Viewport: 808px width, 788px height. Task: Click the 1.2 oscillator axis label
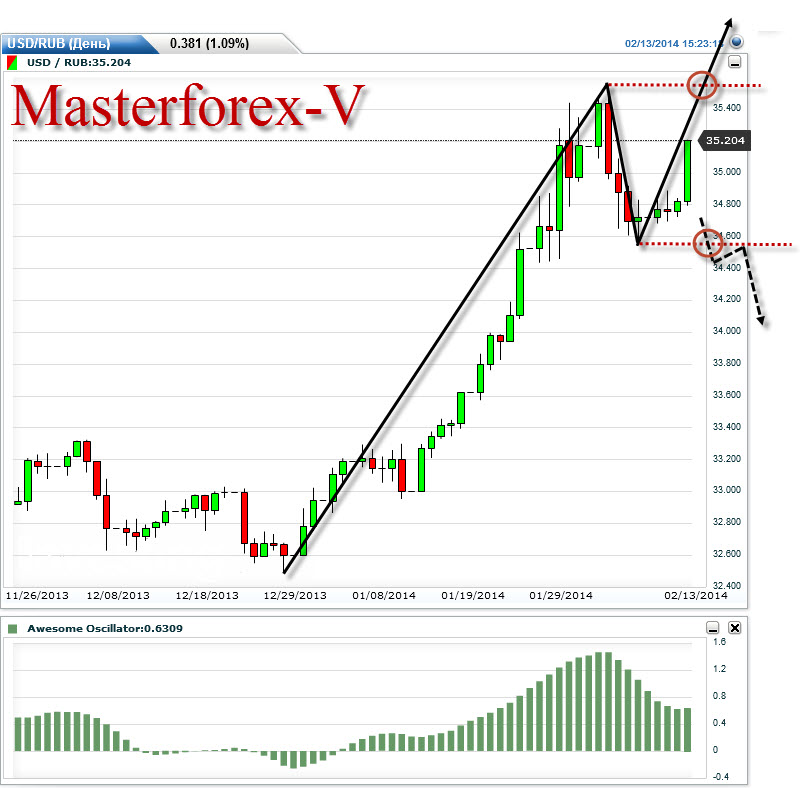[719, 669]
